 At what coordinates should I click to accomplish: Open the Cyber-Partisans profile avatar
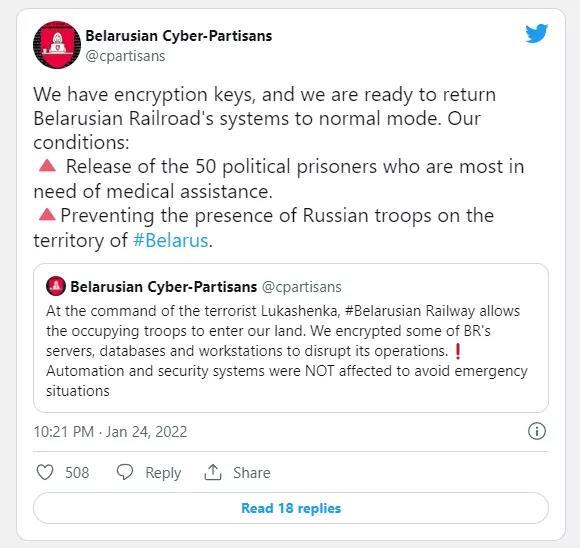pyautogui.click(x=57, y=45)
